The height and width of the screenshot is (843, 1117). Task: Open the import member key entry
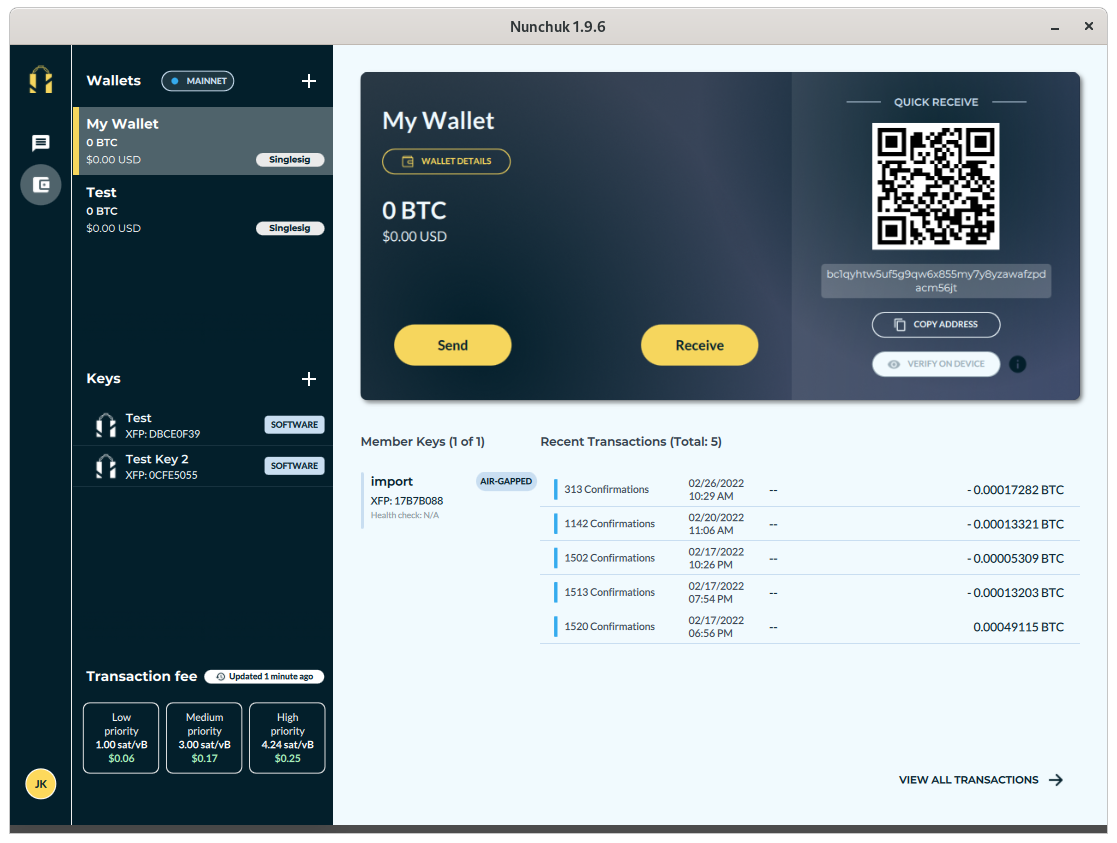449,498
